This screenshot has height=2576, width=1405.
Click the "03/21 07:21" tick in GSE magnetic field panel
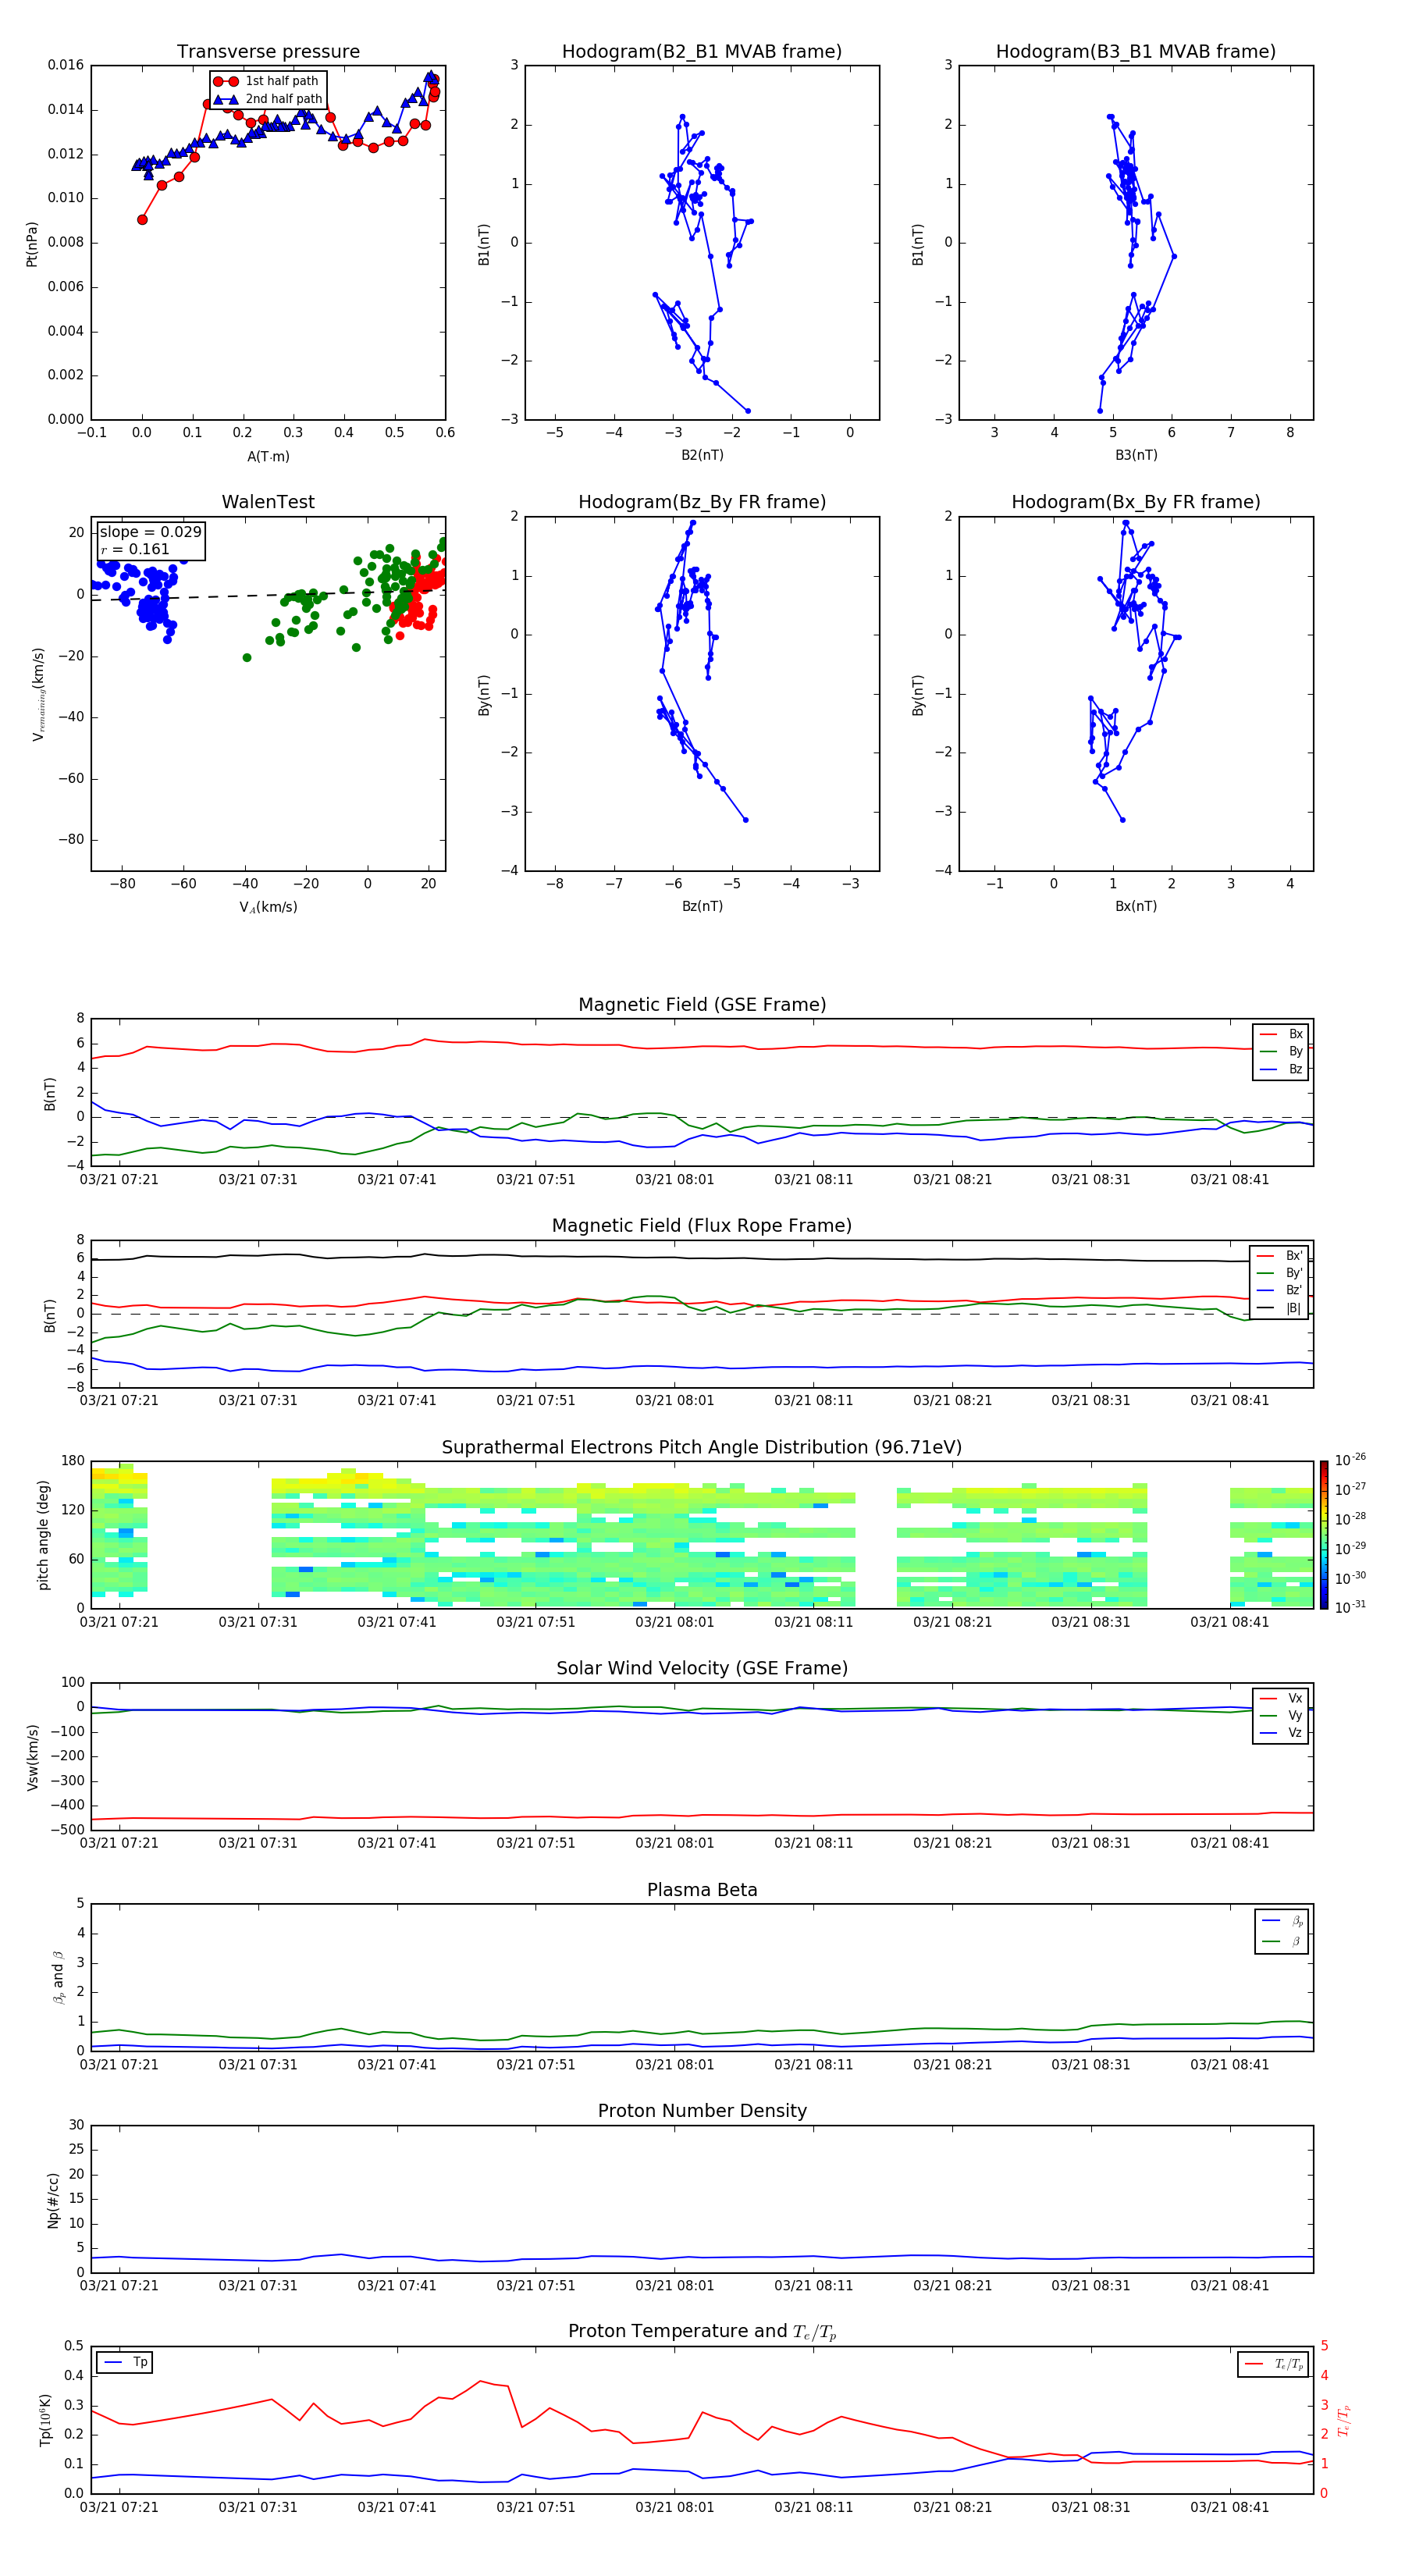pyautogui.click(x=119, y=1180)
